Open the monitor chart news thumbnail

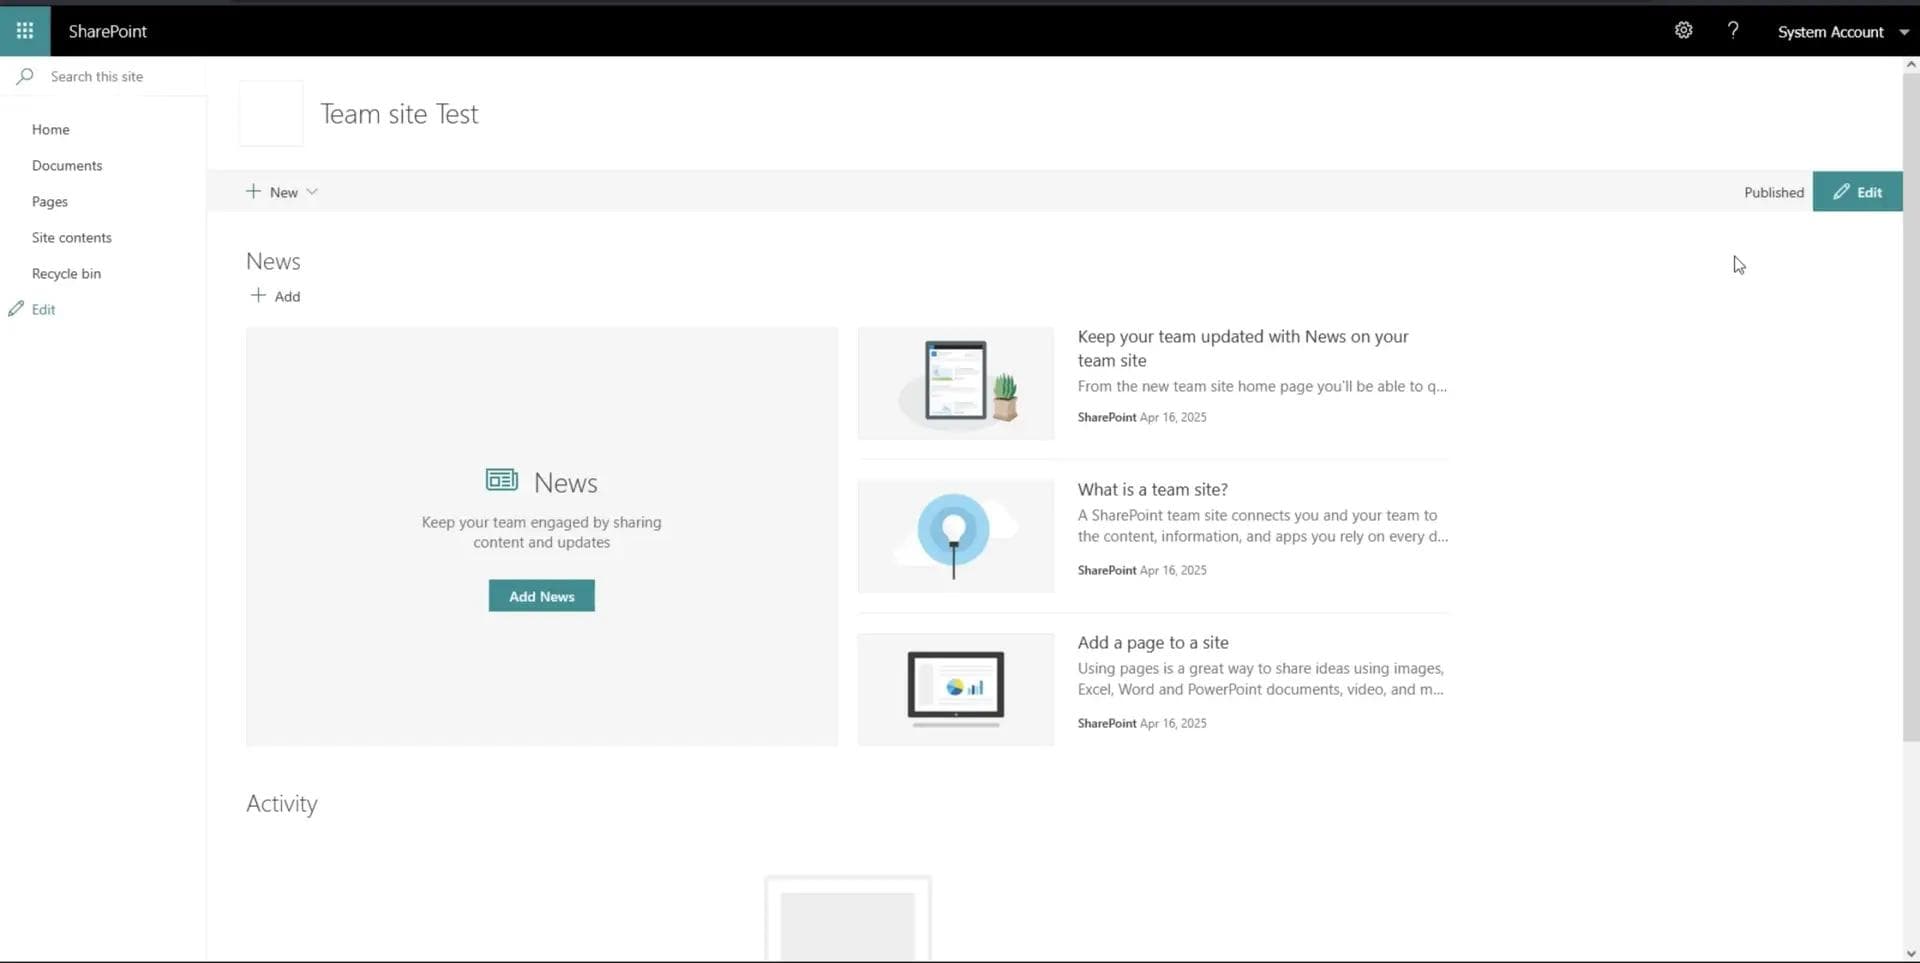coord(956,689)
